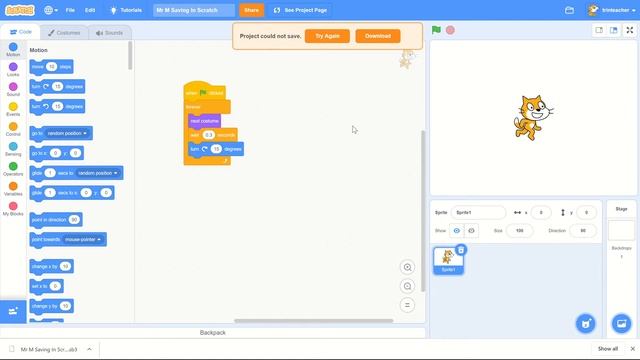This screenshot has height=360, width=640.
Task: Open go to random position dropdown
Action: point(67,133)
